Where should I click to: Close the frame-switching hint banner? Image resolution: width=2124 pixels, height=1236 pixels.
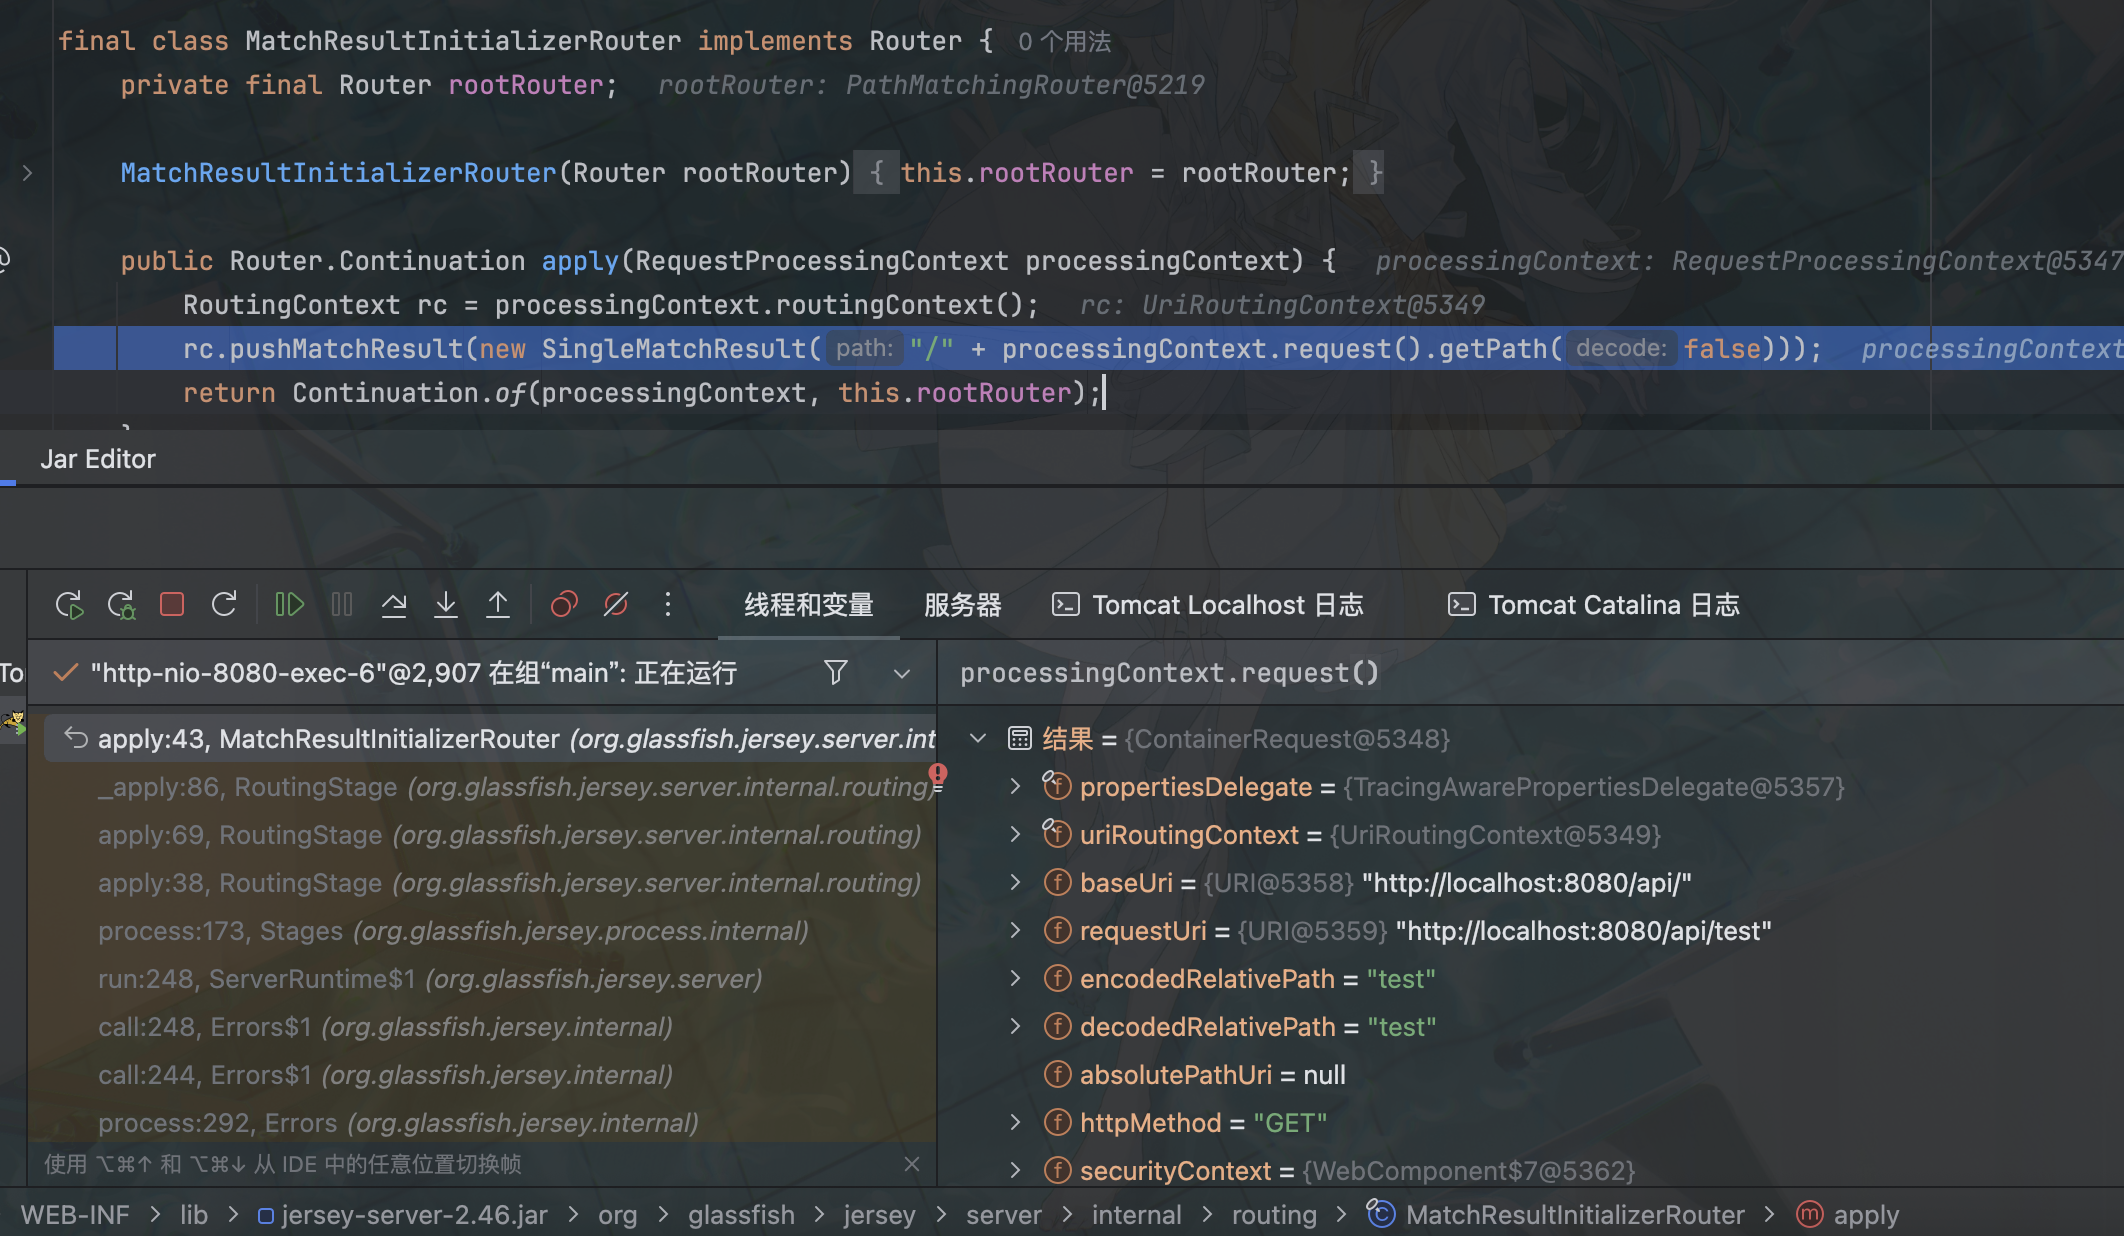click(x=911, y=1164)
